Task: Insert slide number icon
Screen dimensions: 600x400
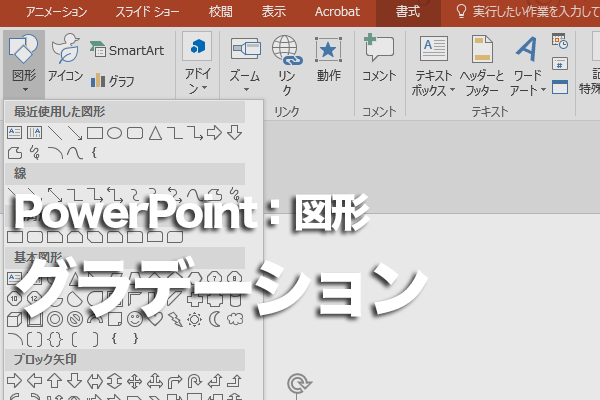Action: point(560,64)
